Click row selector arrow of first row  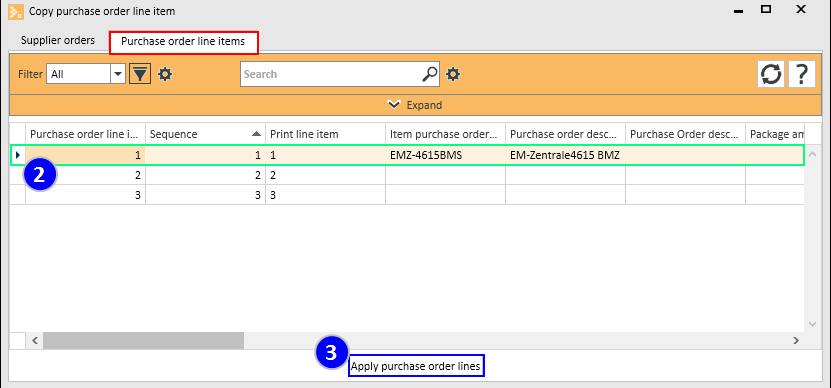[x=17, y=155]
